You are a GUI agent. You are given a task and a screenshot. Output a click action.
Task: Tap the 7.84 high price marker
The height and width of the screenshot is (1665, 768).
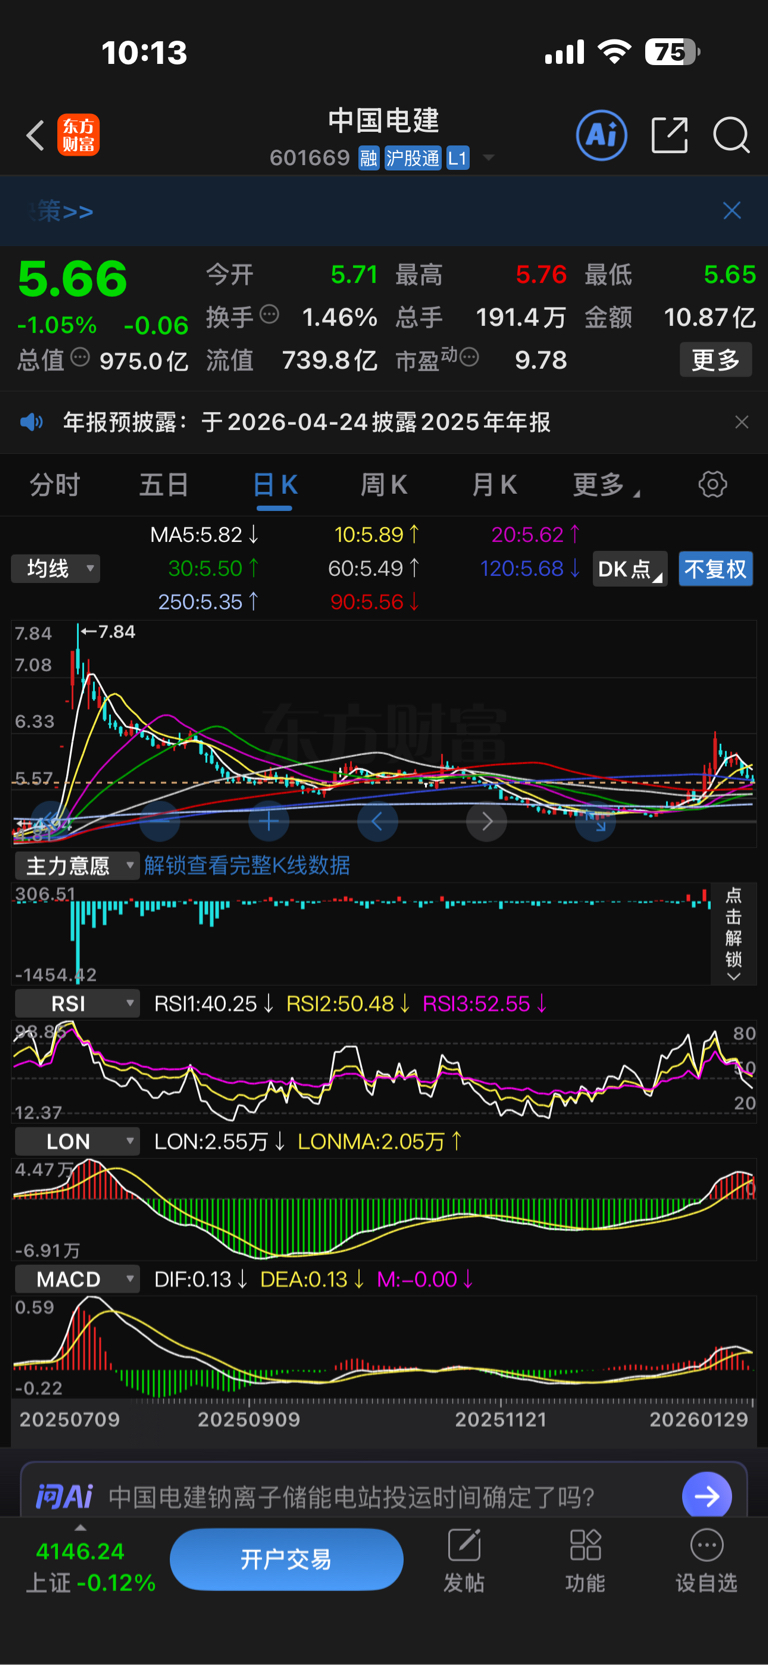click(108, 632)
